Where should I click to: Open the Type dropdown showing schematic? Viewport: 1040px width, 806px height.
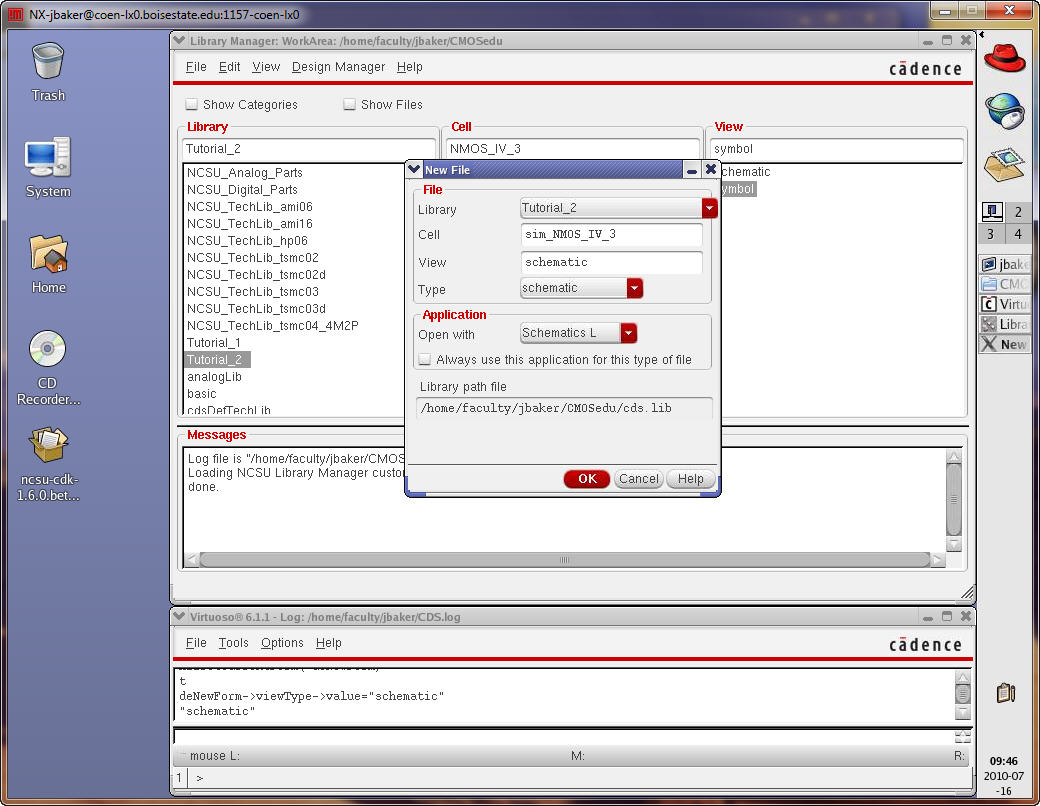[x=634, y=288]
